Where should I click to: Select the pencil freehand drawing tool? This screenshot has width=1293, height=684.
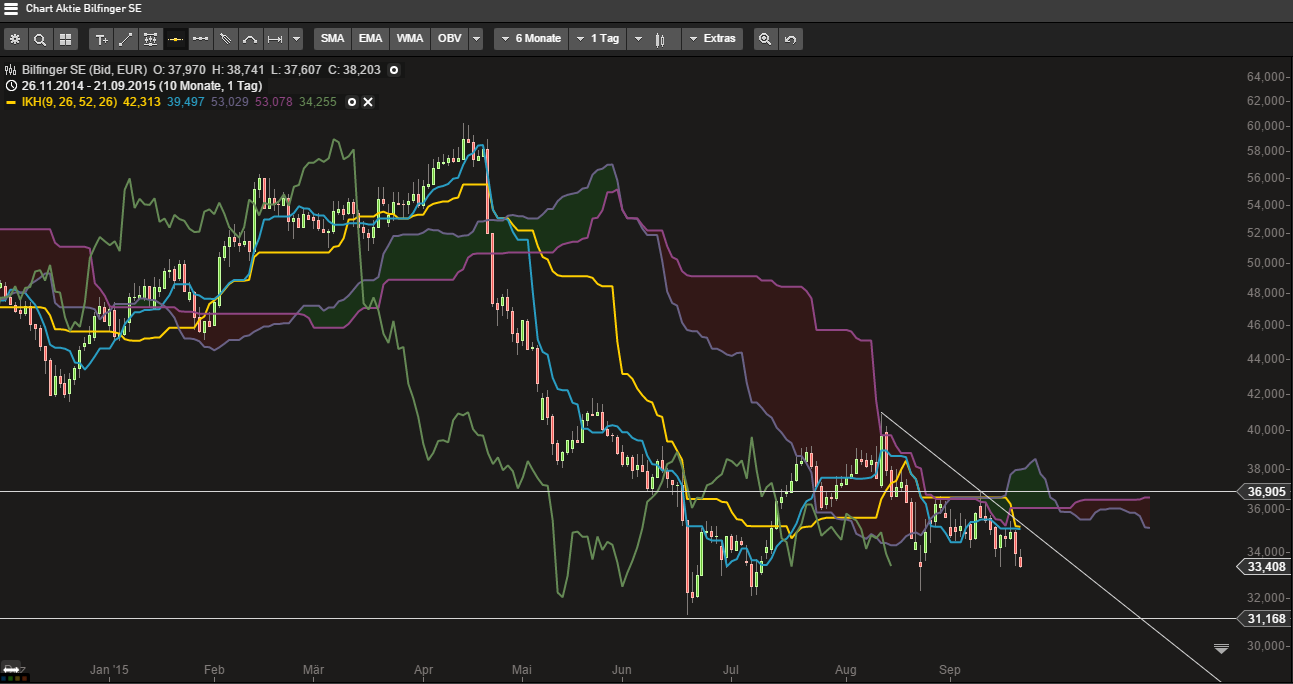[225, 39]
